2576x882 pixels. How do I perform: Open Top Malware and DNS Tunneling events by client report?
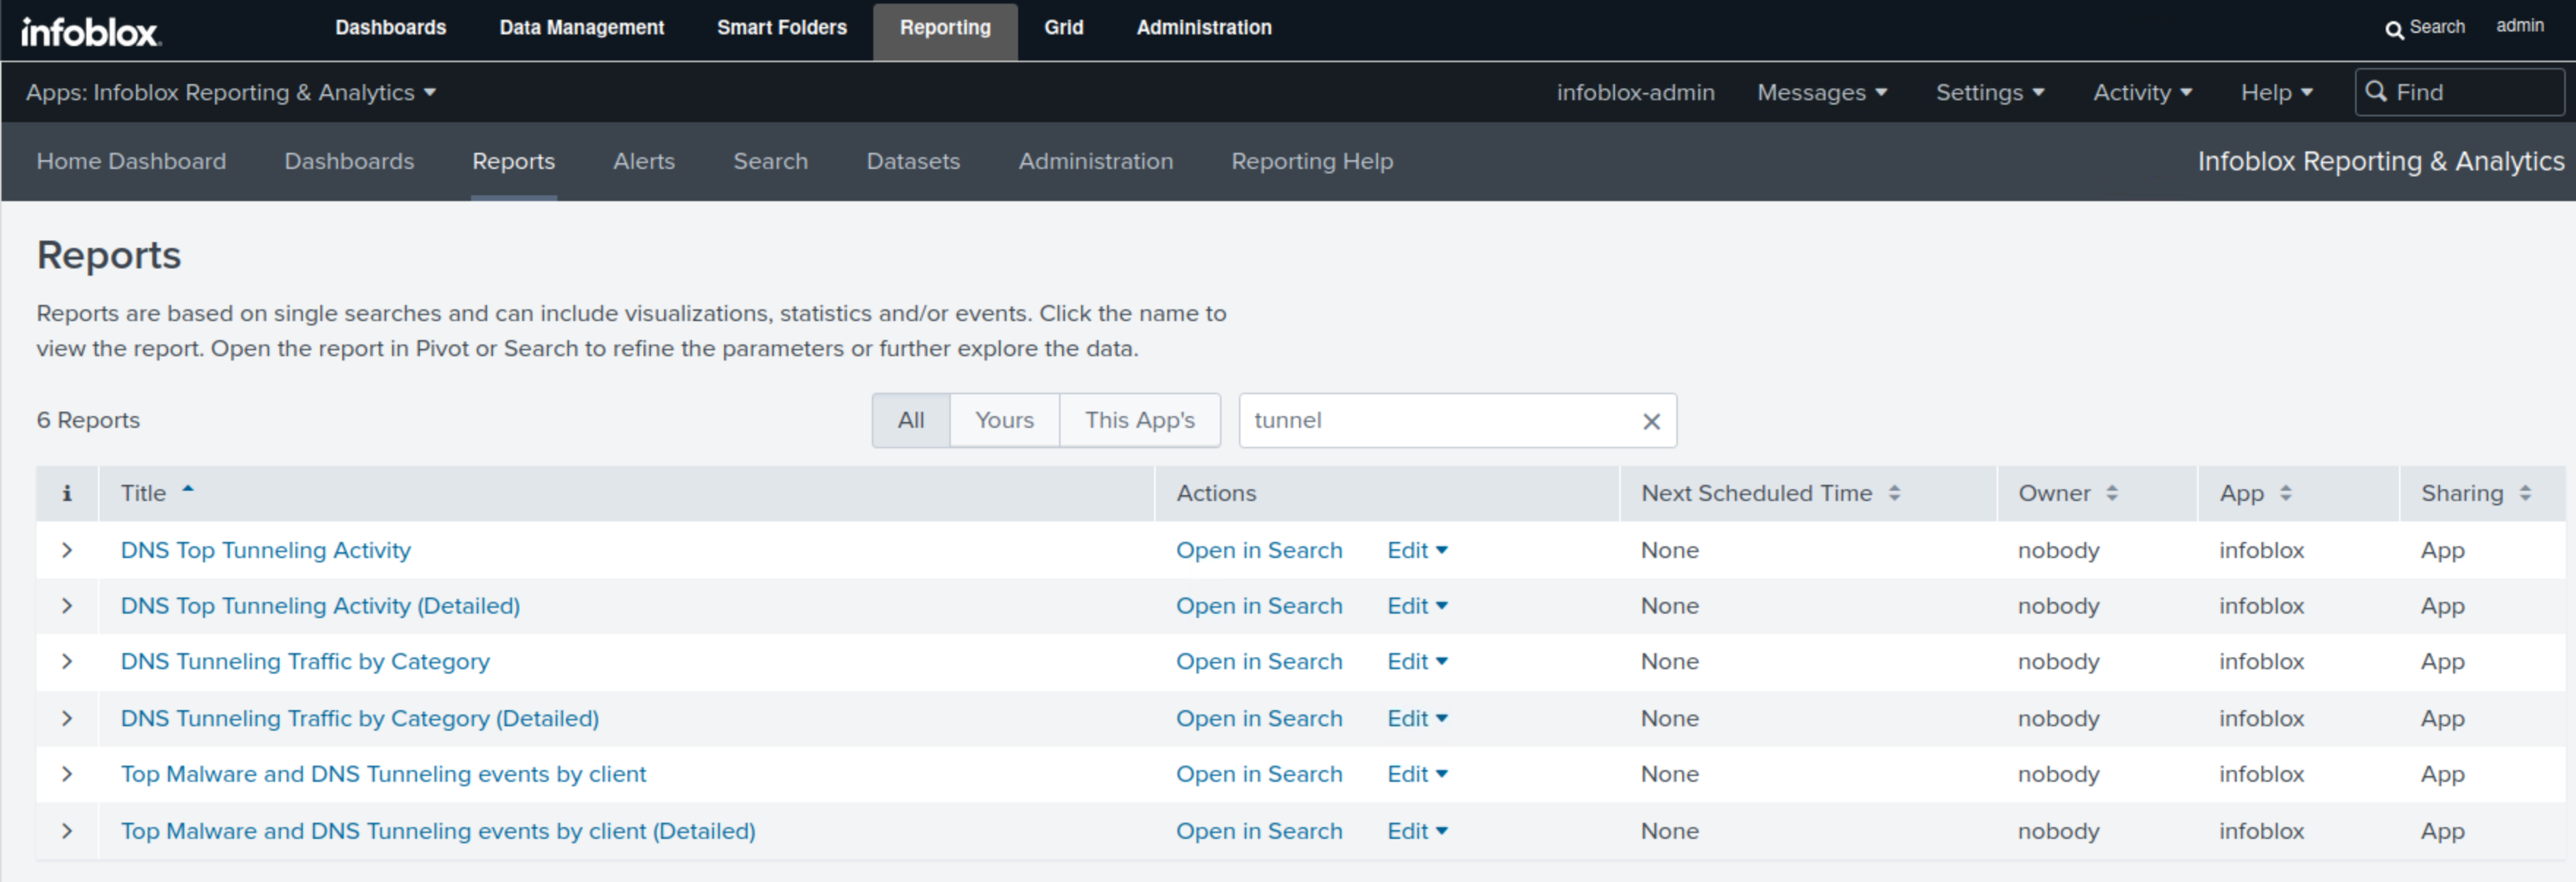[x=383, y=774]
